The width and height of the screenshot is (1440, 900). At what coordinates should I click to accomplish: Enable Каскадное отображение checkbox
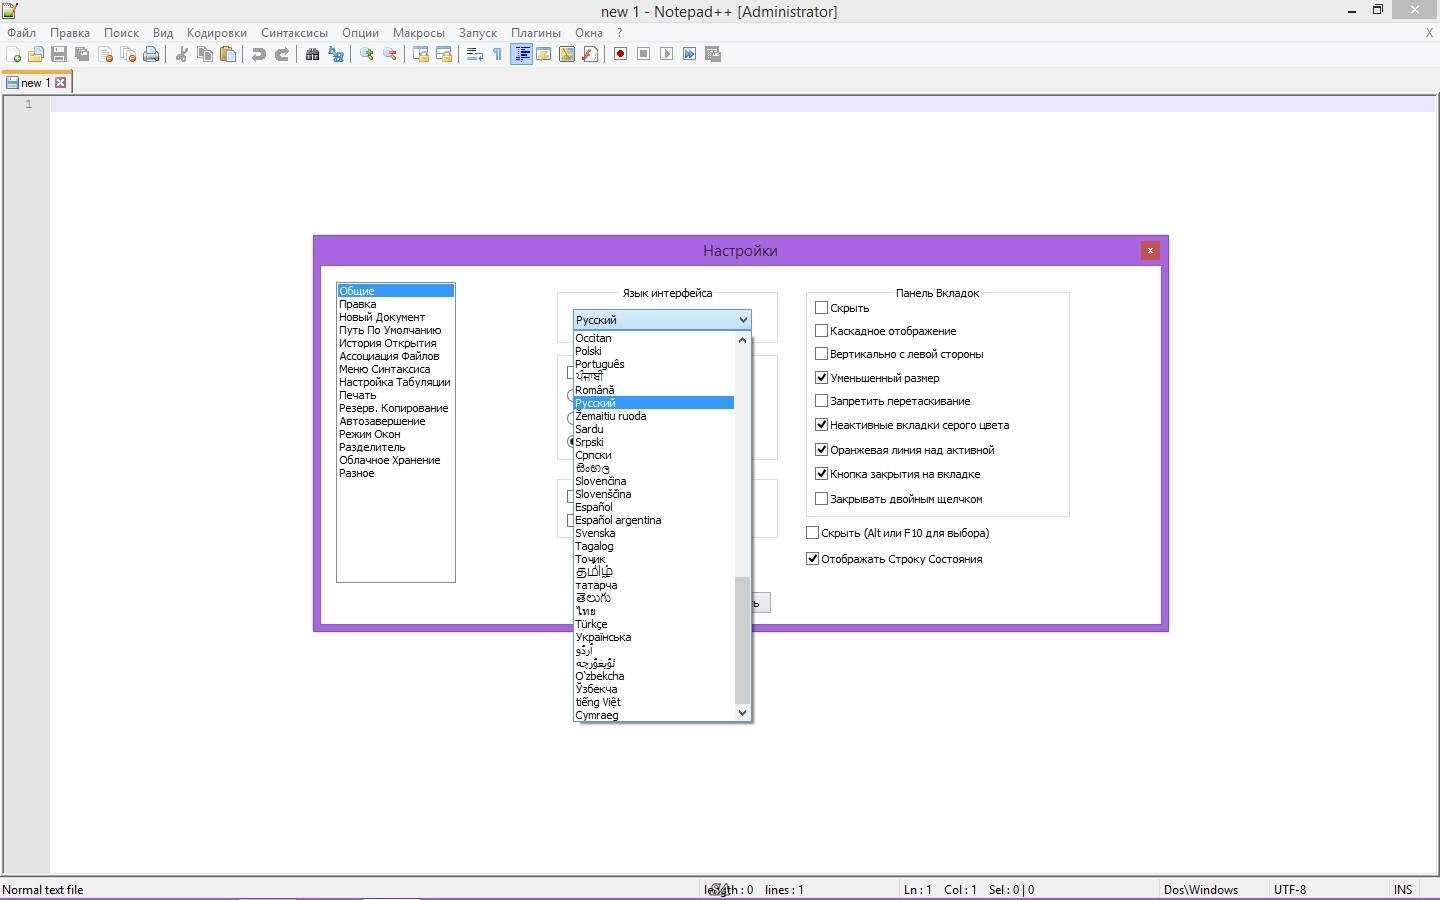pyautogui.click(x=822, y=331)
